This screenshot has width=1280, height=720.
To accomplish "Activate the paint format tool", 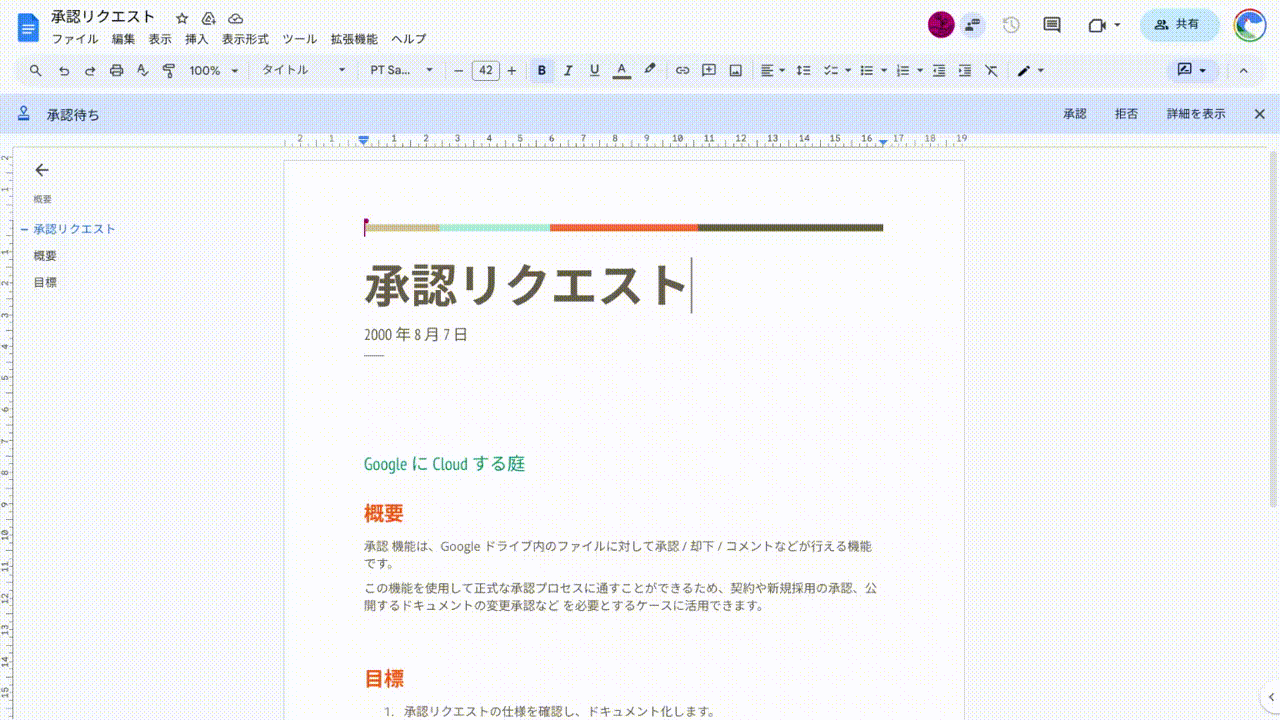I will [x=168, y=70].
